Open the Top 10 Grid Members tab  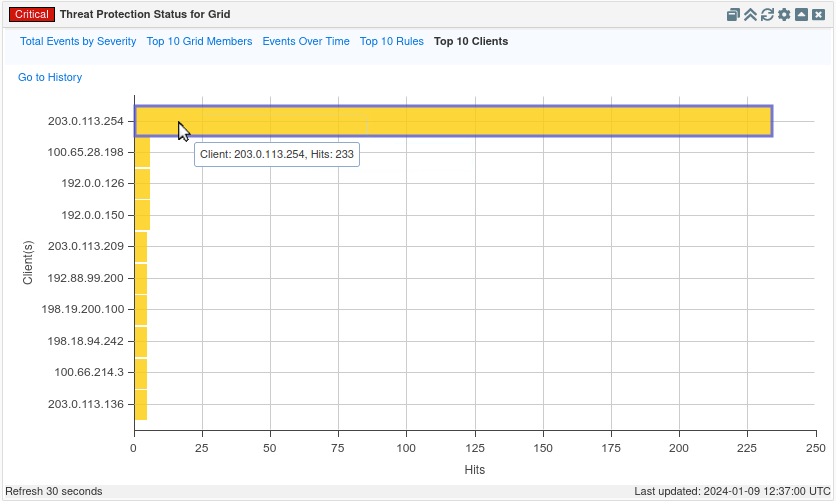coord(199,42)
